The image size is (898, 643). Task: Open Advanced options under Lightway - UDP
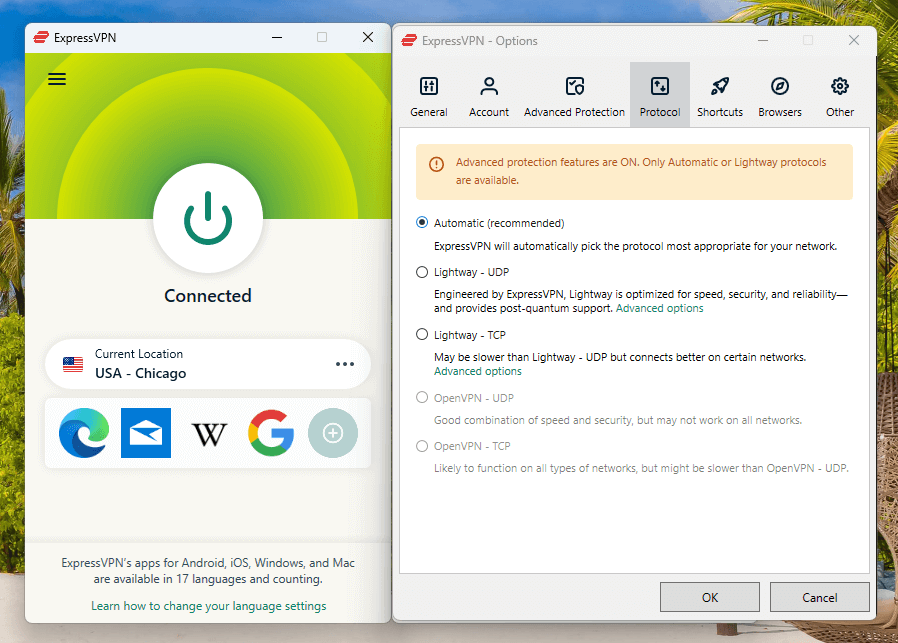(x=659, y=308)
